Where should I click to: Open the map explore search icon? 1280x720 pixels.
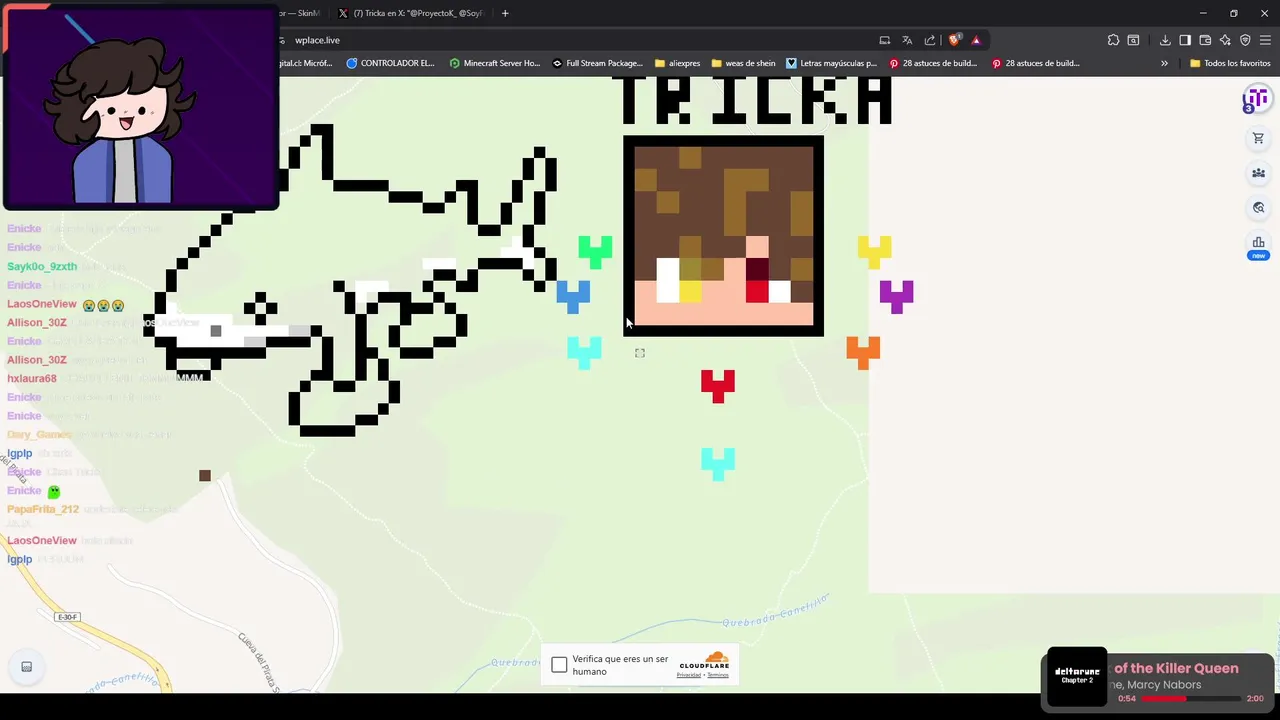(1258, 208)
